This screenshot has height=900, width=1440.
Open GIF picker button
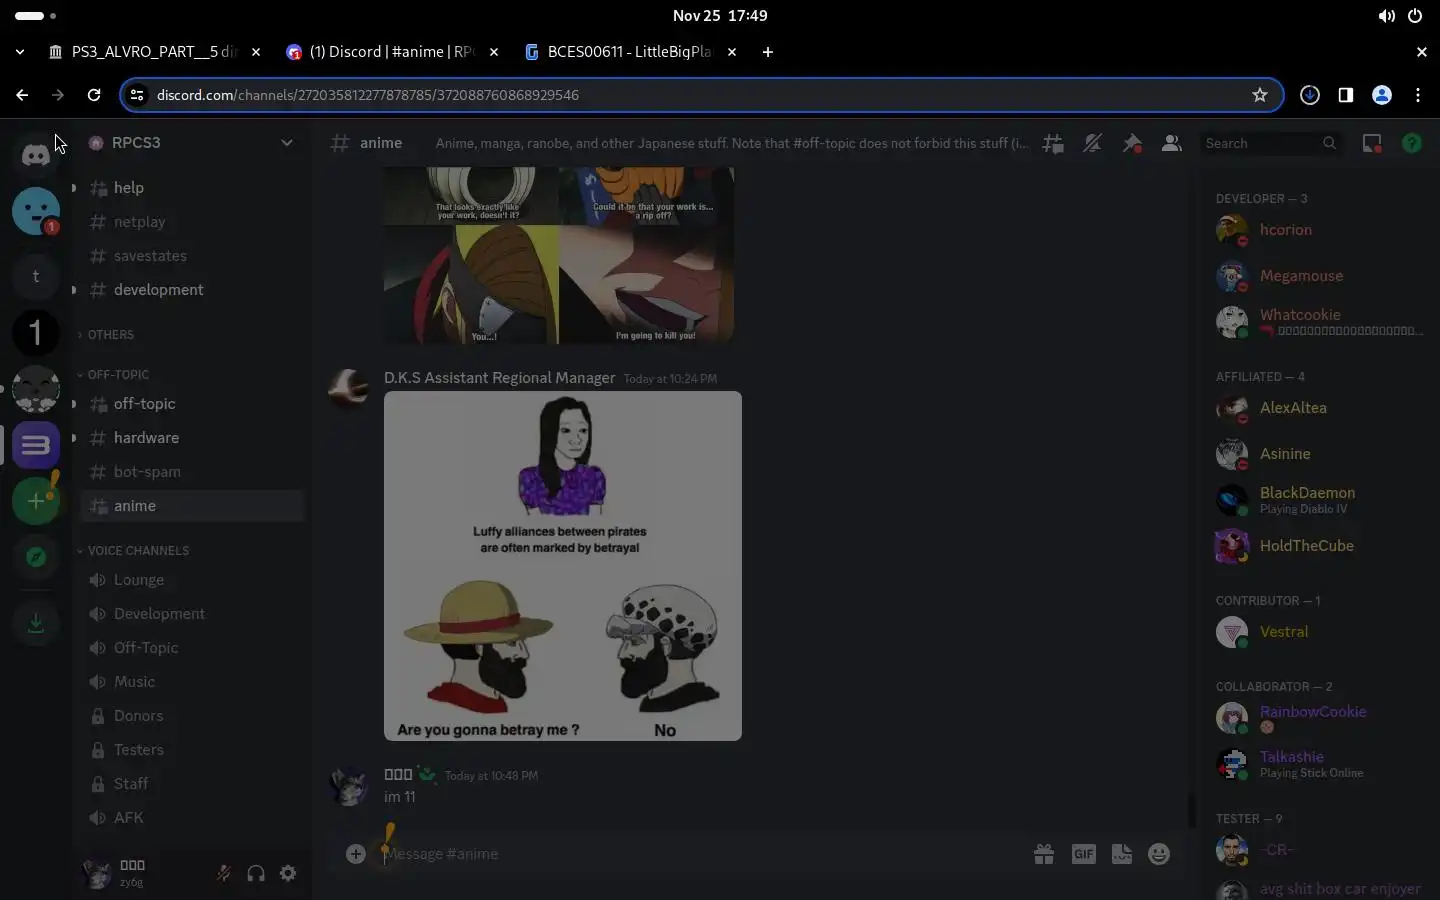pos(1083,854)
